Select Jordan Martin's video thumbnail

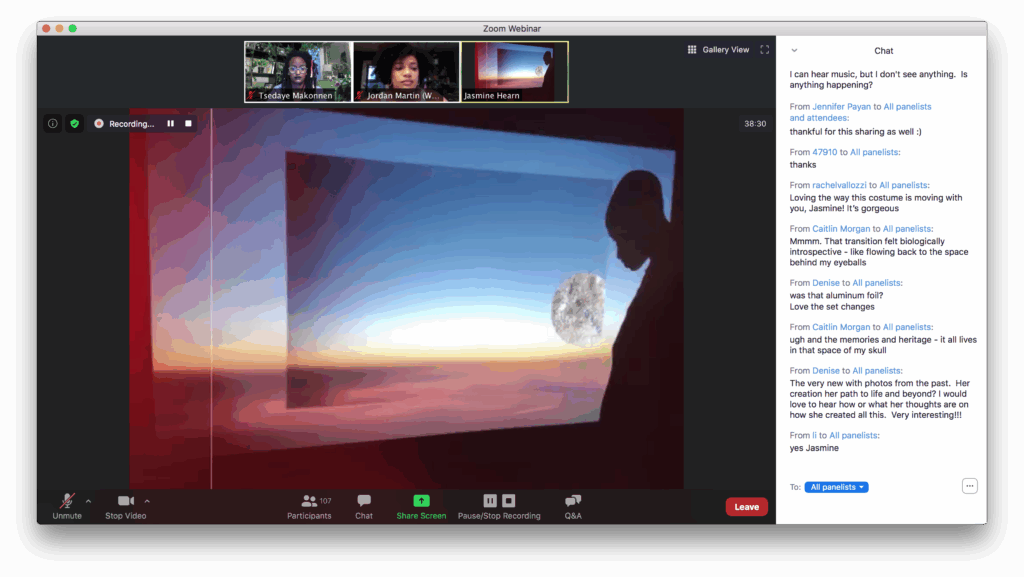tap(406, 71)
